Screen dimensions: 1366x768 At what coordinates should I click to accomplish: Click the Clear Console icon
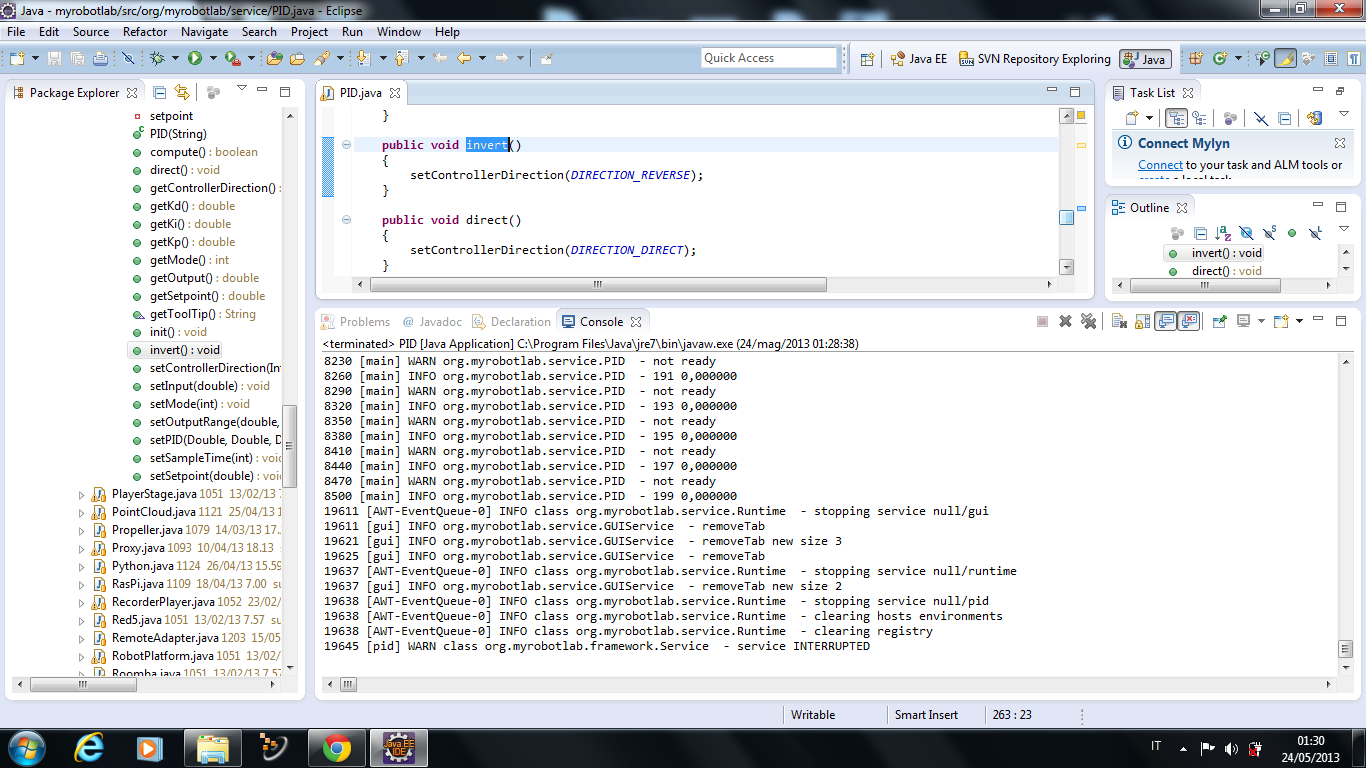point(1119,321)
